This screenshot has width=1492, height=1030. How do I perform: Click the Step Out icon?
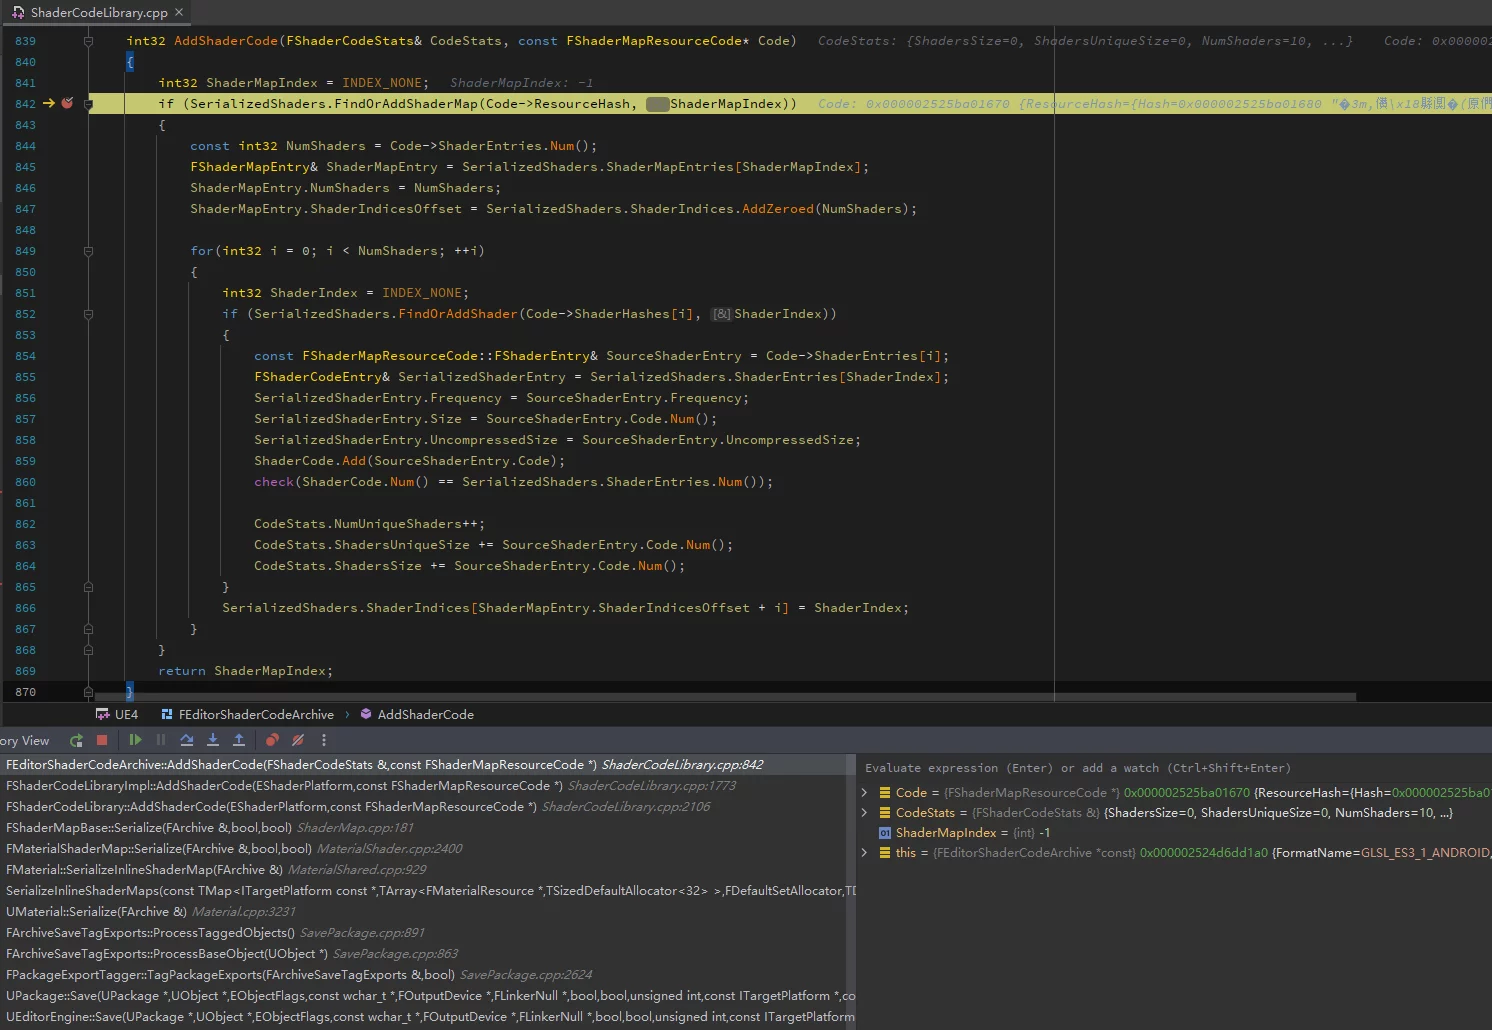pos(239,741)
